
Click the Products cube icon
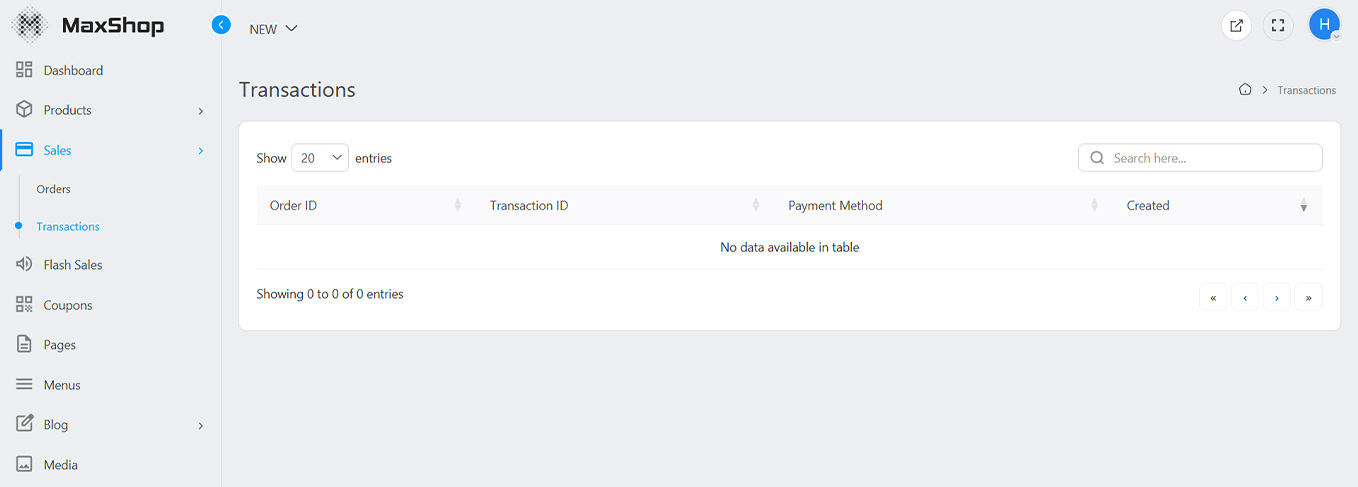click(x=25, y=110)
